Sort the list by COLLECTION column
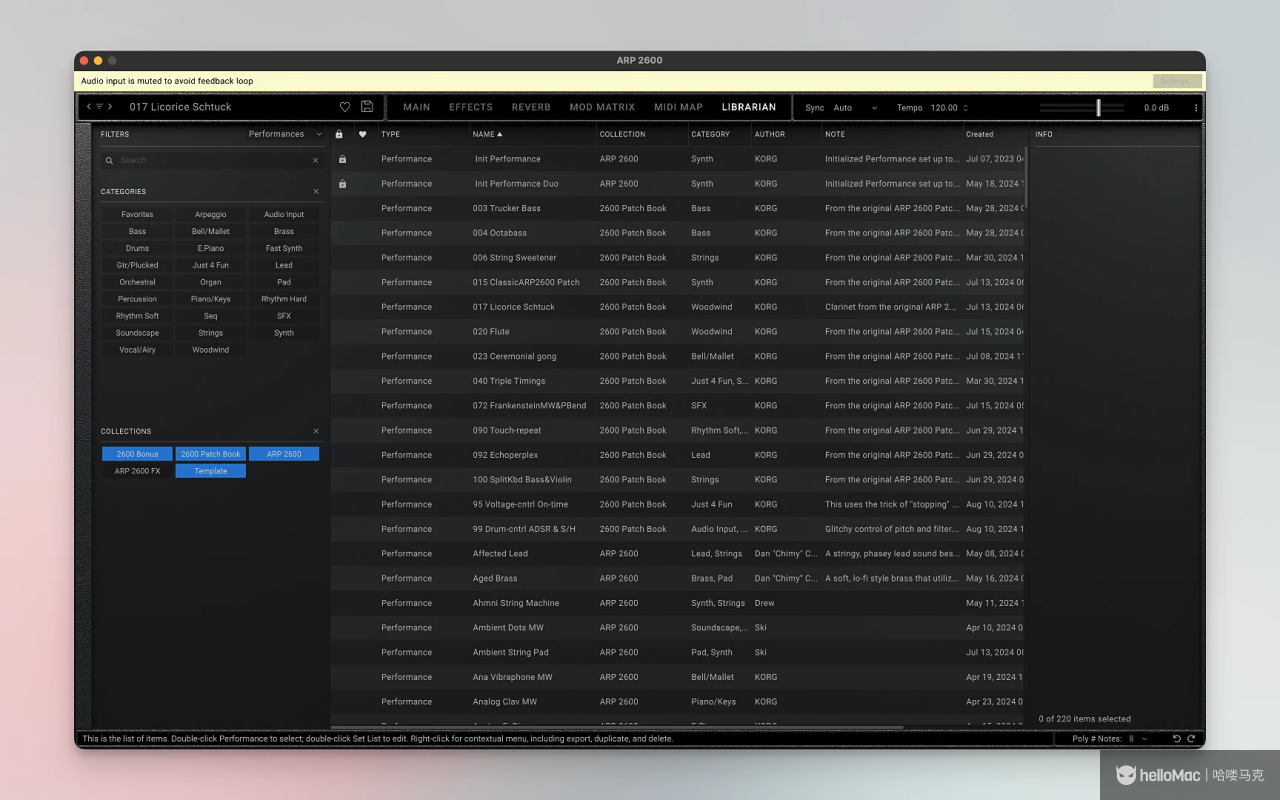 [x=623, y=134]
